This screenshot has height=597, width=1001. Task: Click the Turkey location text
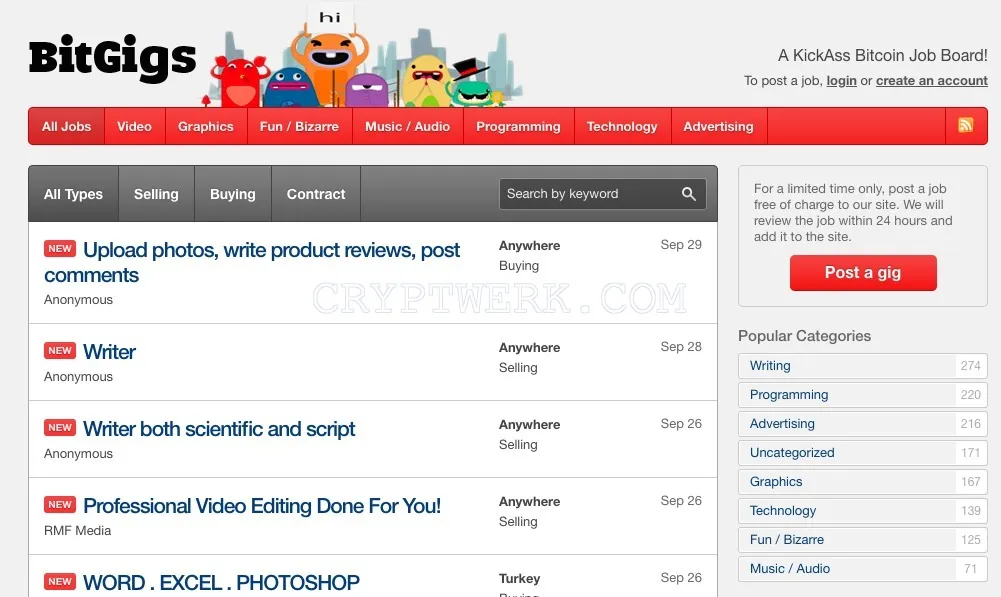[520, 578]
